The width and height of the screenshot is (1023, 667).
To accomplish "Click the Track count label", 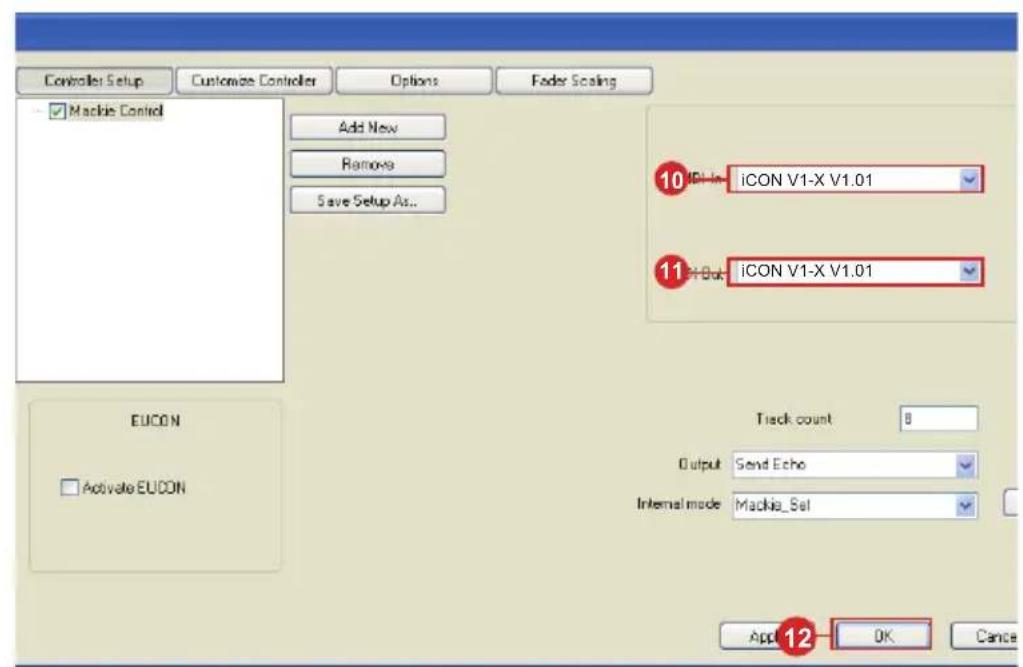I will click(793, 419).
